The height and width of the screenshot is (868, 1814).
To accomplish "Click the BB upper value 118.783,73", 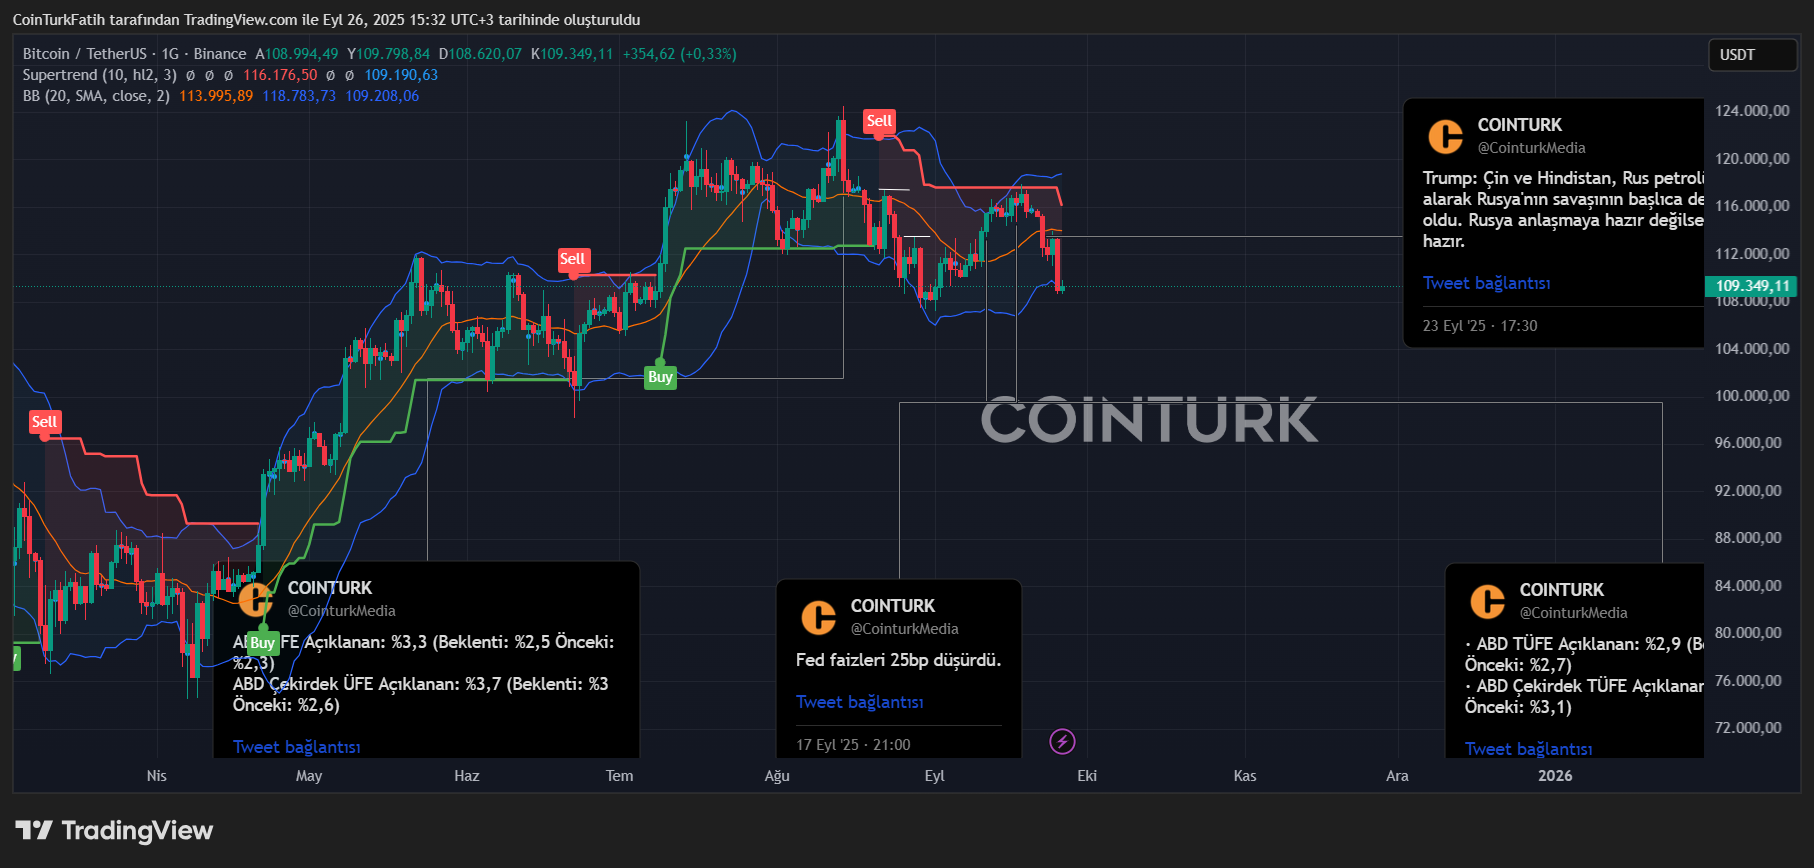I will (299, 96).
